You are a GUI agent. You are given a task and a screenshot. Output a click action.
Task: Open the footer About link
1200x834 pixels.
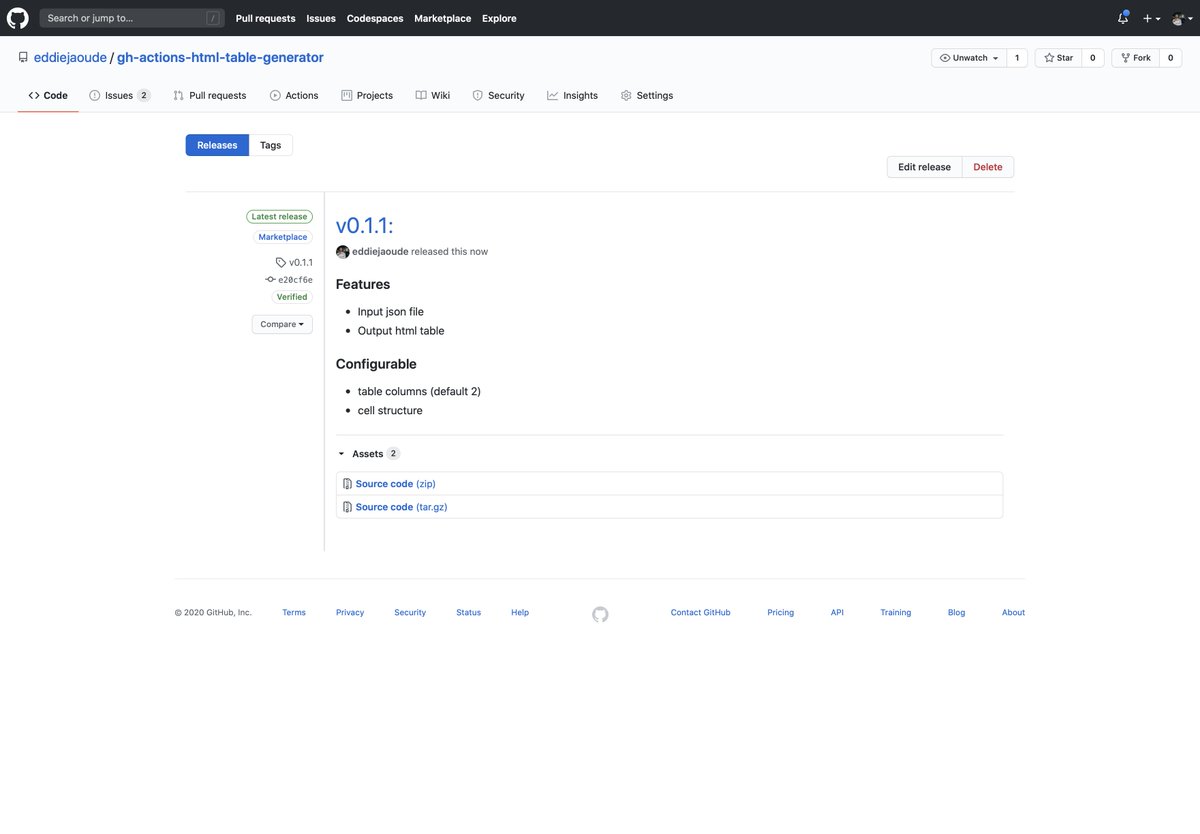(x=1014, y=613)
